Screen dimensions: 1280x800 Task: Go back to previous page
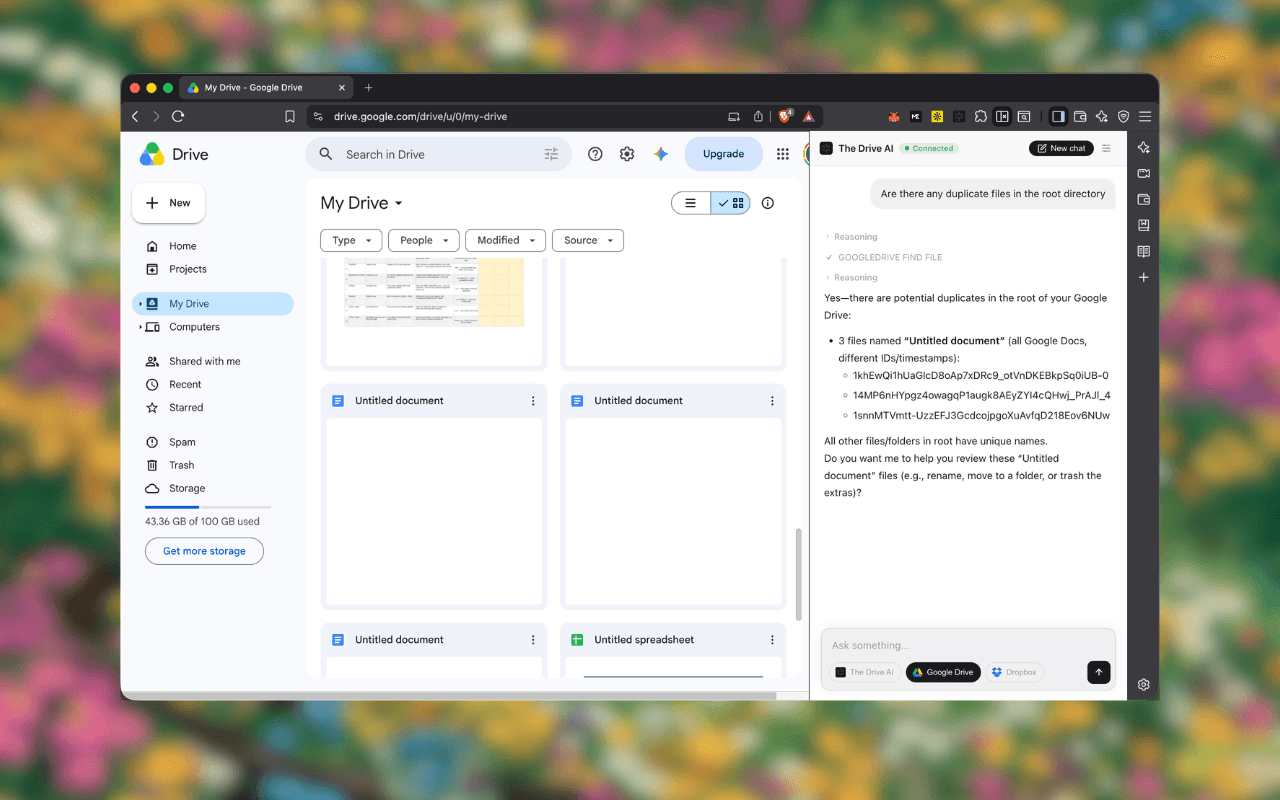[135, 116]
